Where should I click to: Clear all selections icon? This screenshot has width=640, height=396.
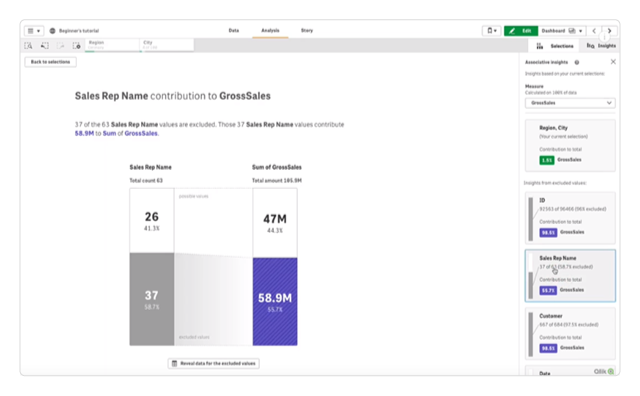pyautogui.click(x=76, y=46)
